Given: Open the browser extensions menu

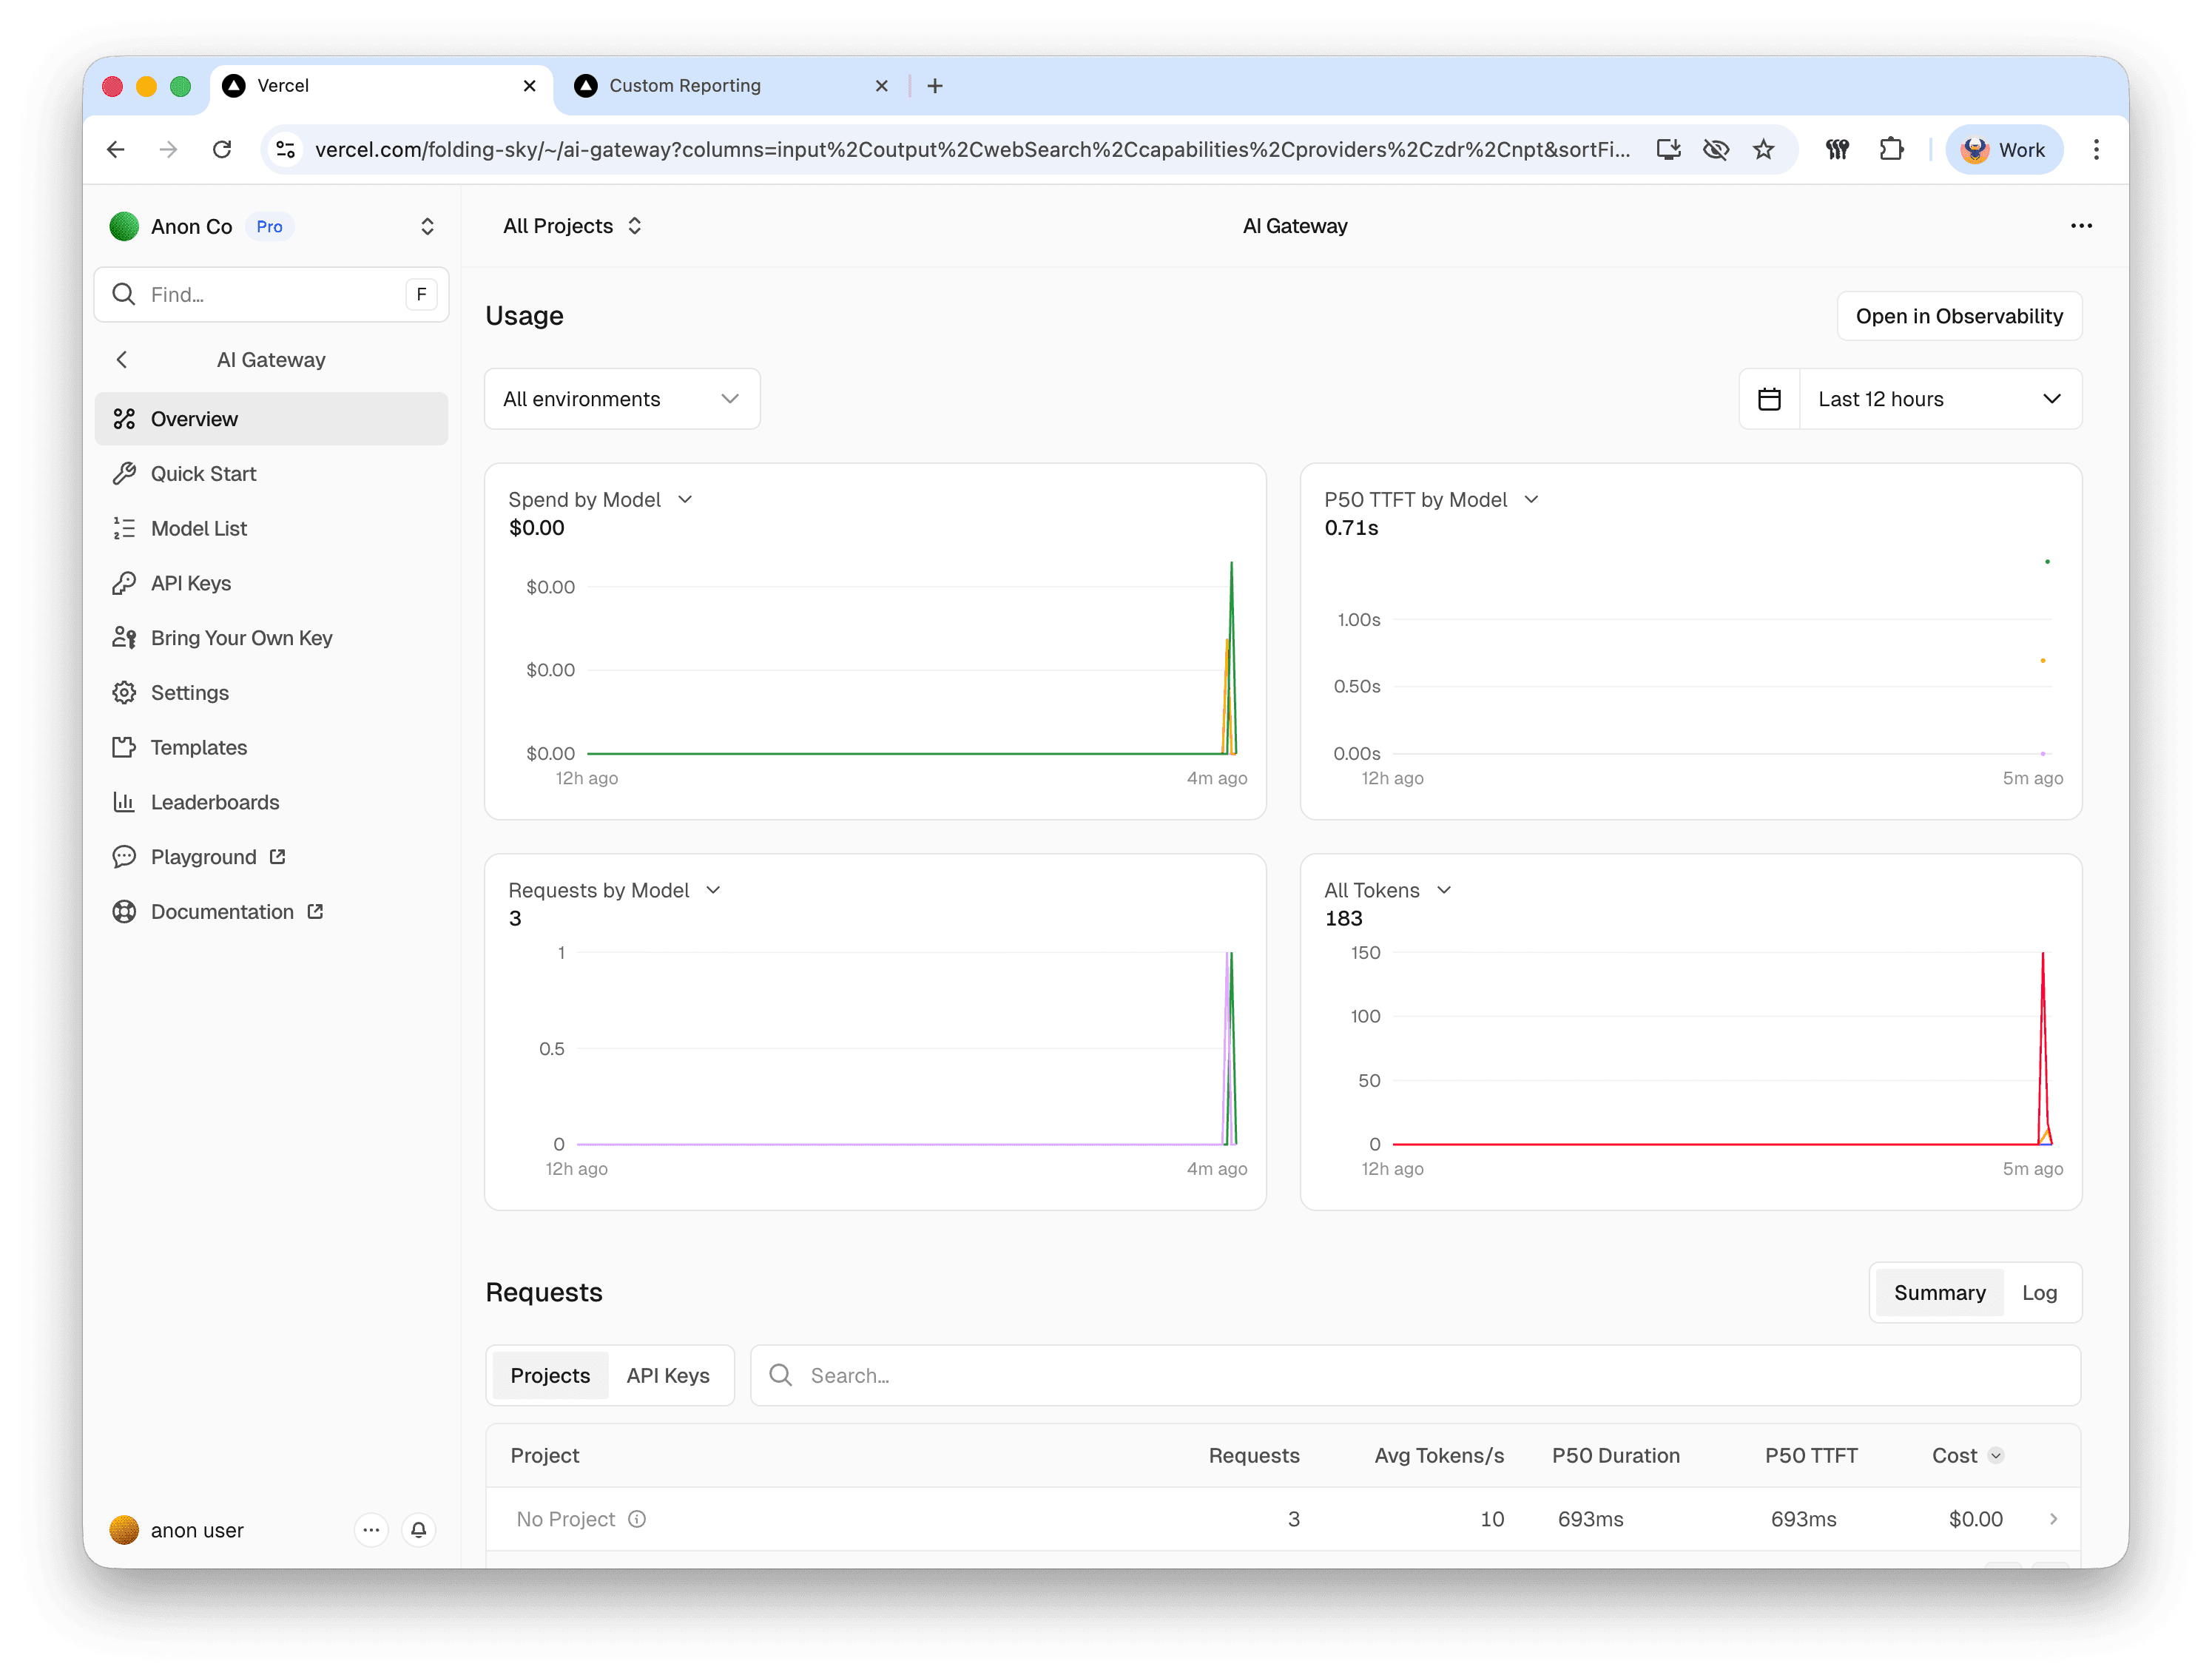Looking at the screenshot, I should coord(1890,149).
